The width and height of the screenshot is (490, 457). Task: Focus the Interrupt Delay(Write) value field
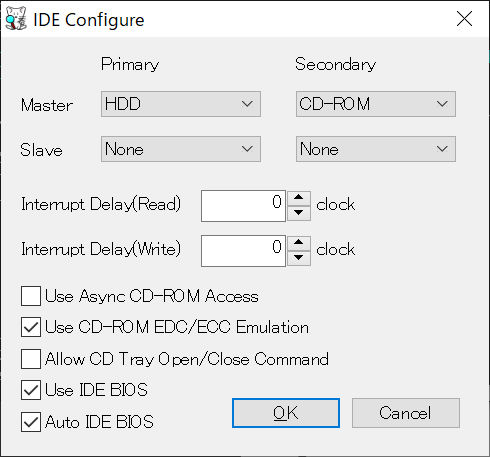[x=243, y=251]
